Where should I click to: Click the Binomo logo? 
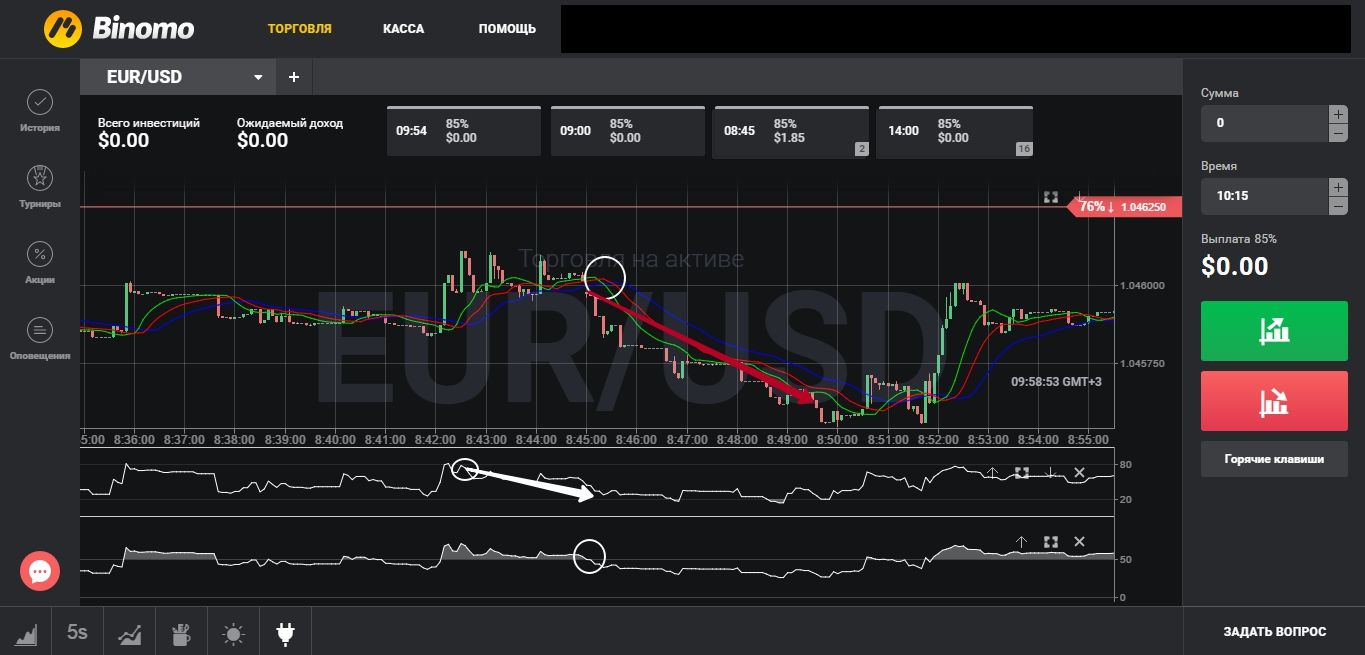120,28
